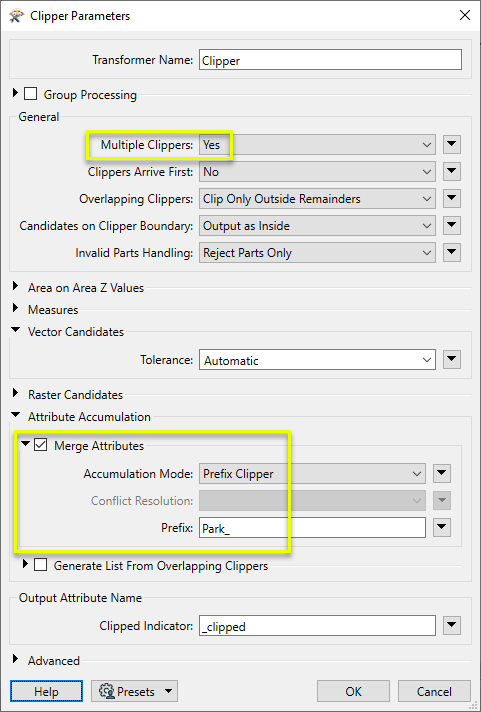481x712 pixels.
Task: Open Candidates on Clipper Boundary dropdown
Action: point(317,226)
